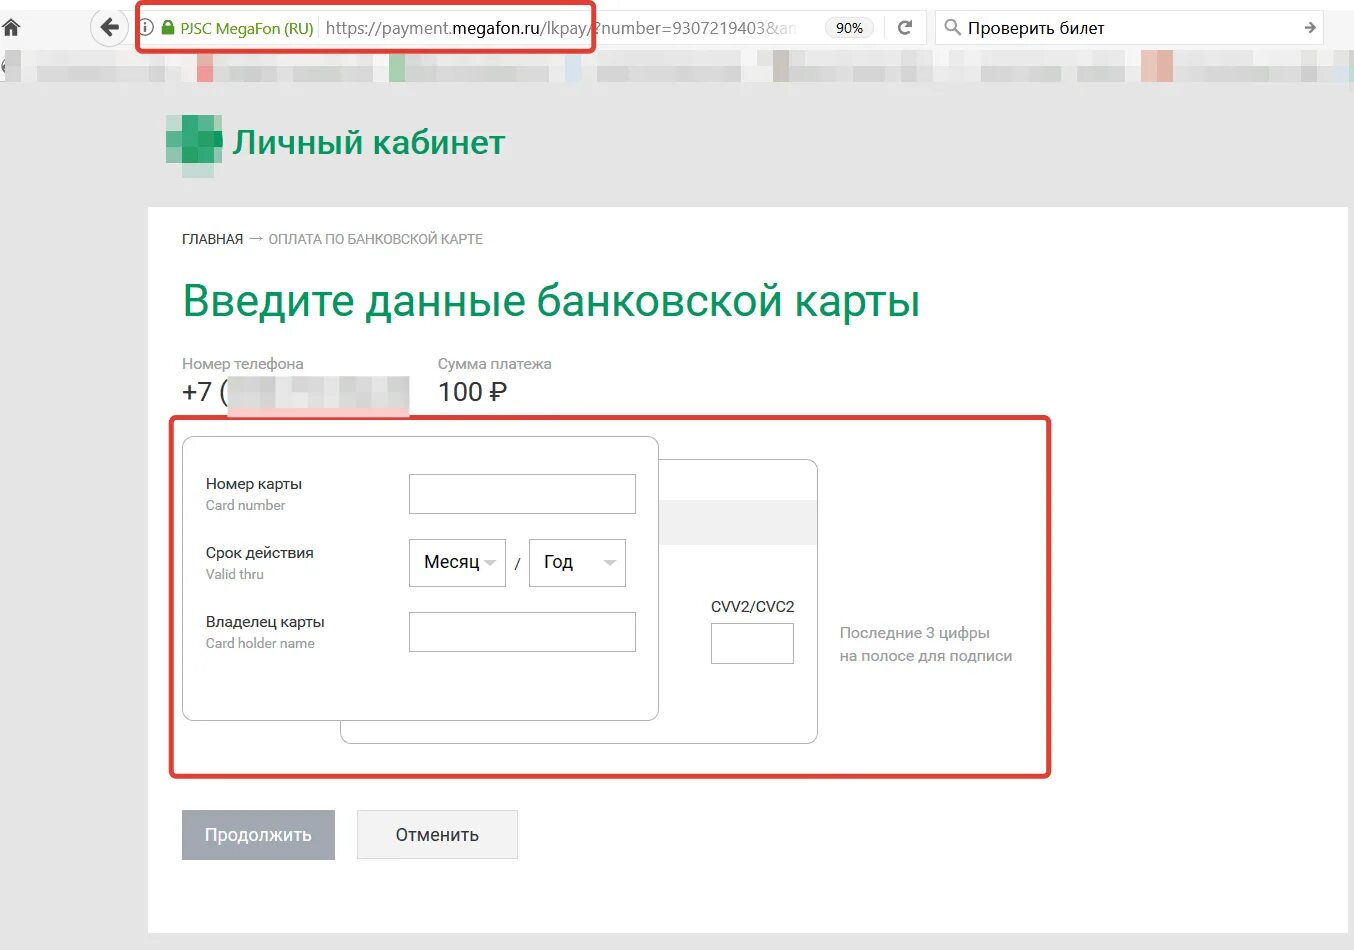Click the Владелец карты name field
The width and height of the screenshot is (1354, 950).
pos(521,631)
